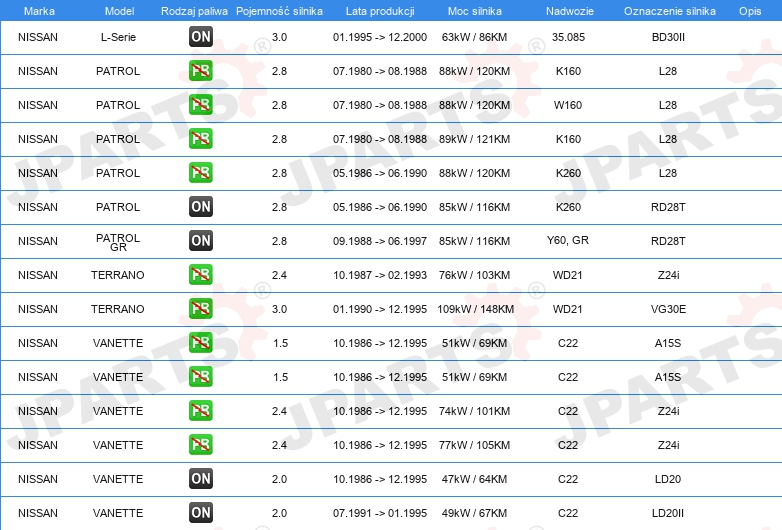Viewport: 782px width, 530px height.
Task: Select the PATROL GR model cell
Action: point(118,242)
